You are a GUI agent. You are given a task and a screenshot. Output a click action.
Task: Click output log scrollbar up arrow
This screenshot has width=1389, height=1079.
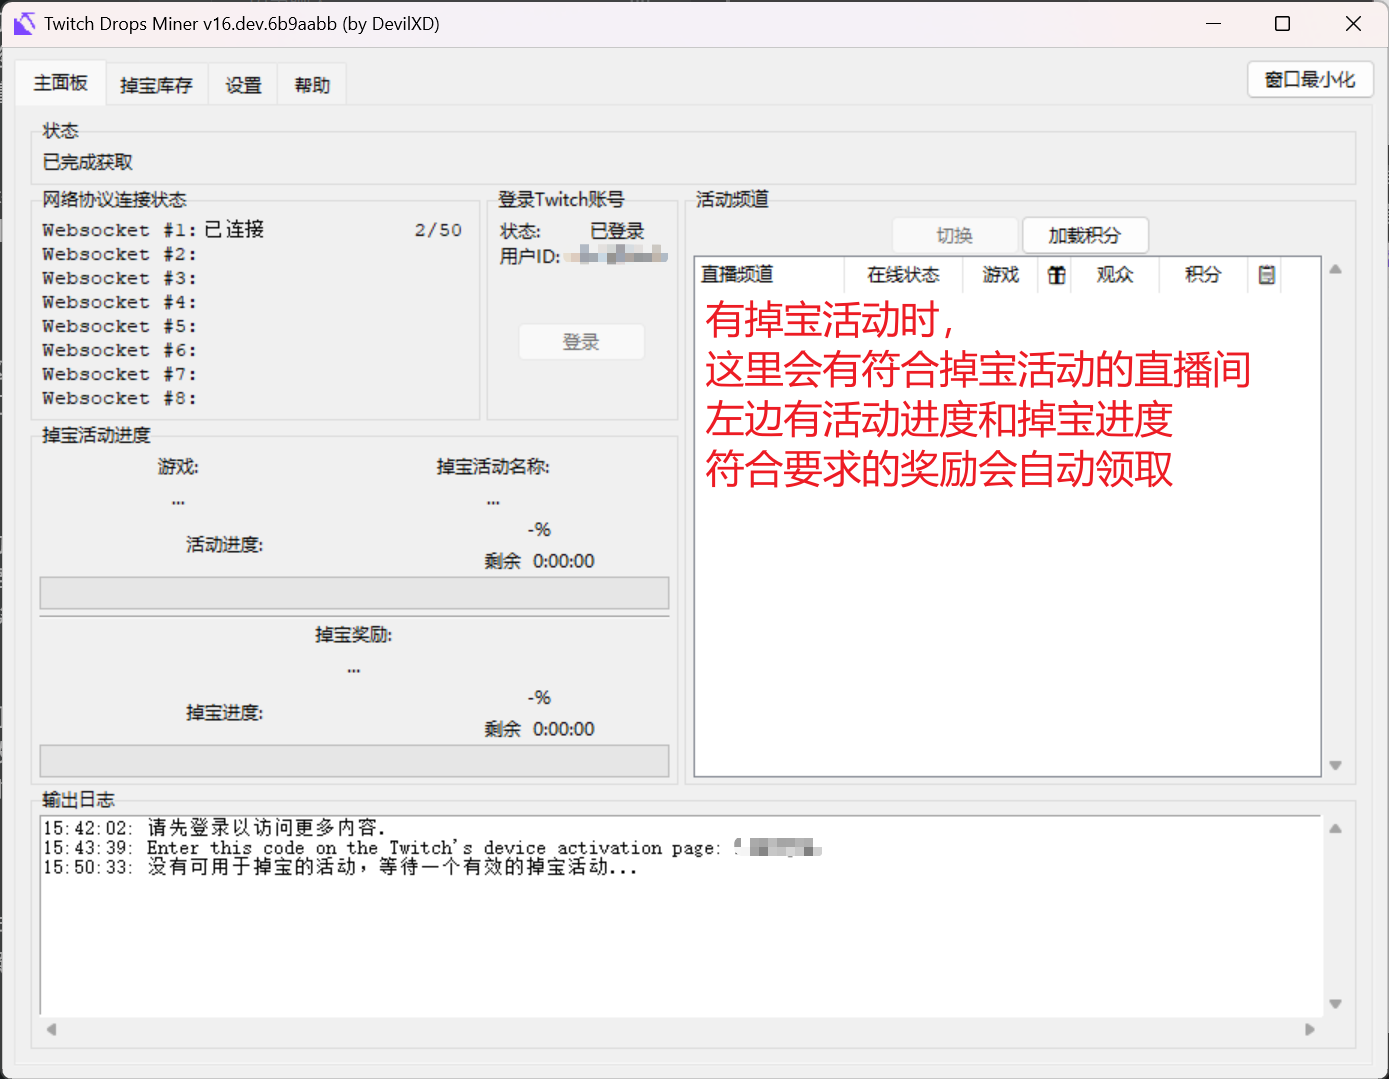pos(1335,828)
